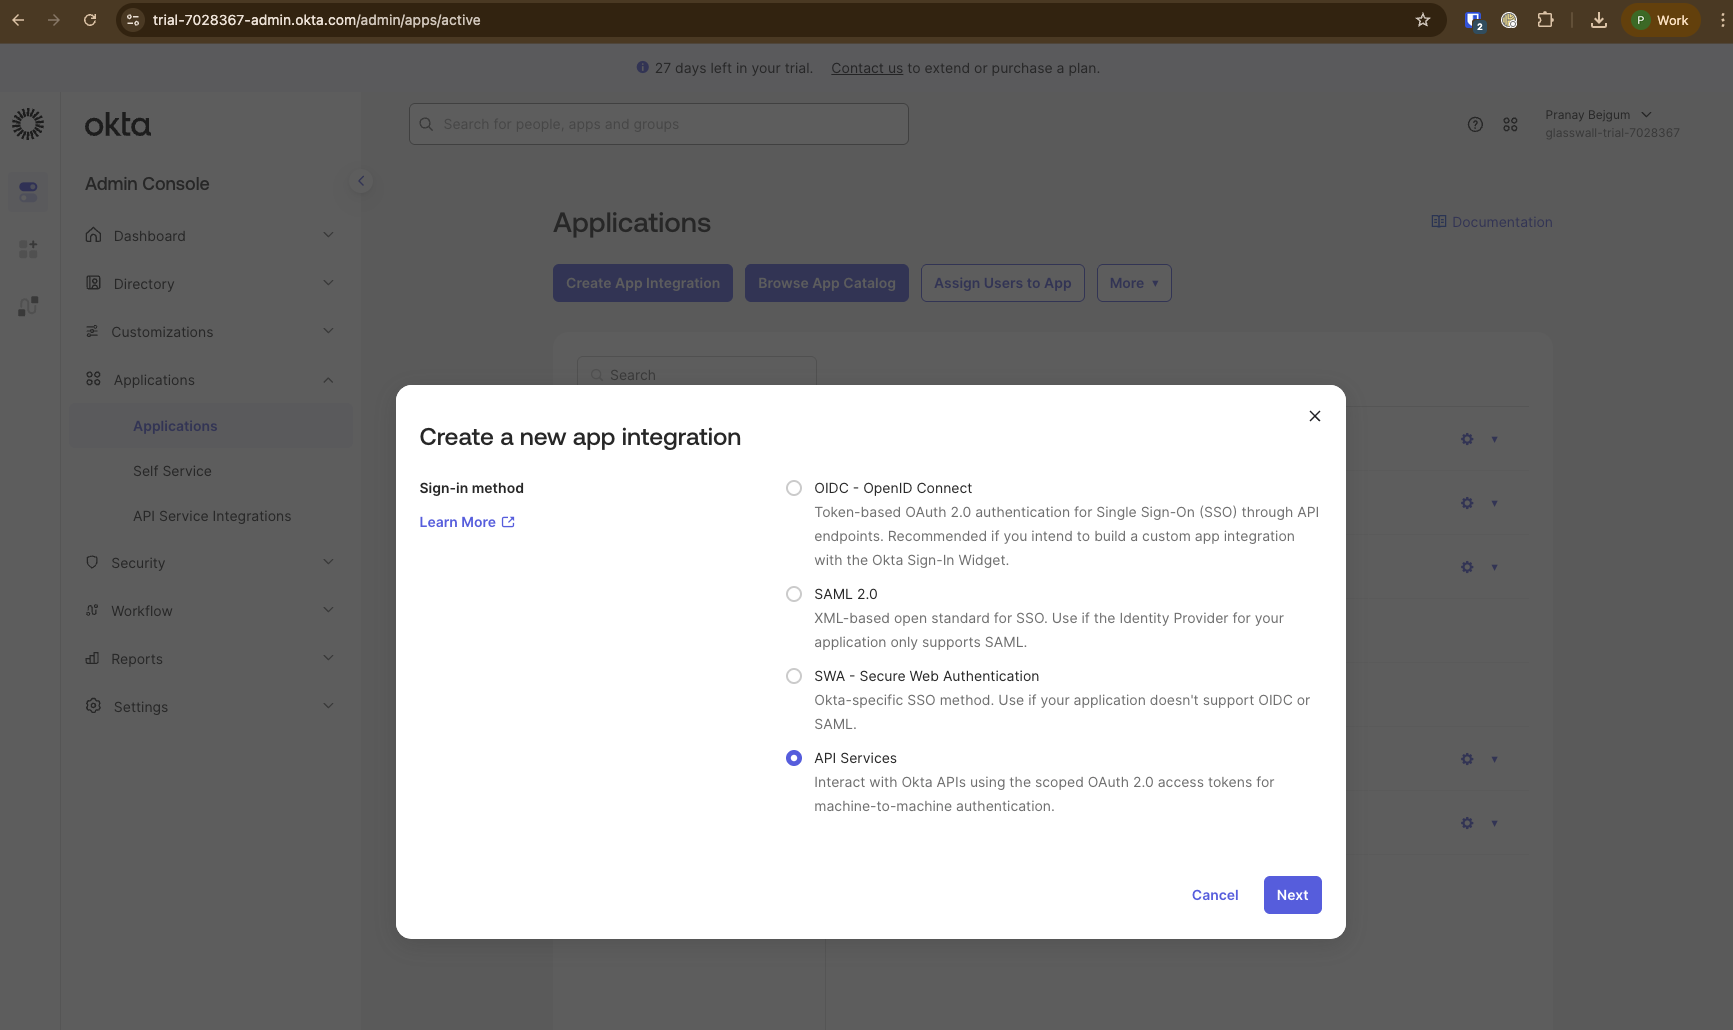Click the okta wordmark logo
The image size is (1733, 1030).
point(118,125)
